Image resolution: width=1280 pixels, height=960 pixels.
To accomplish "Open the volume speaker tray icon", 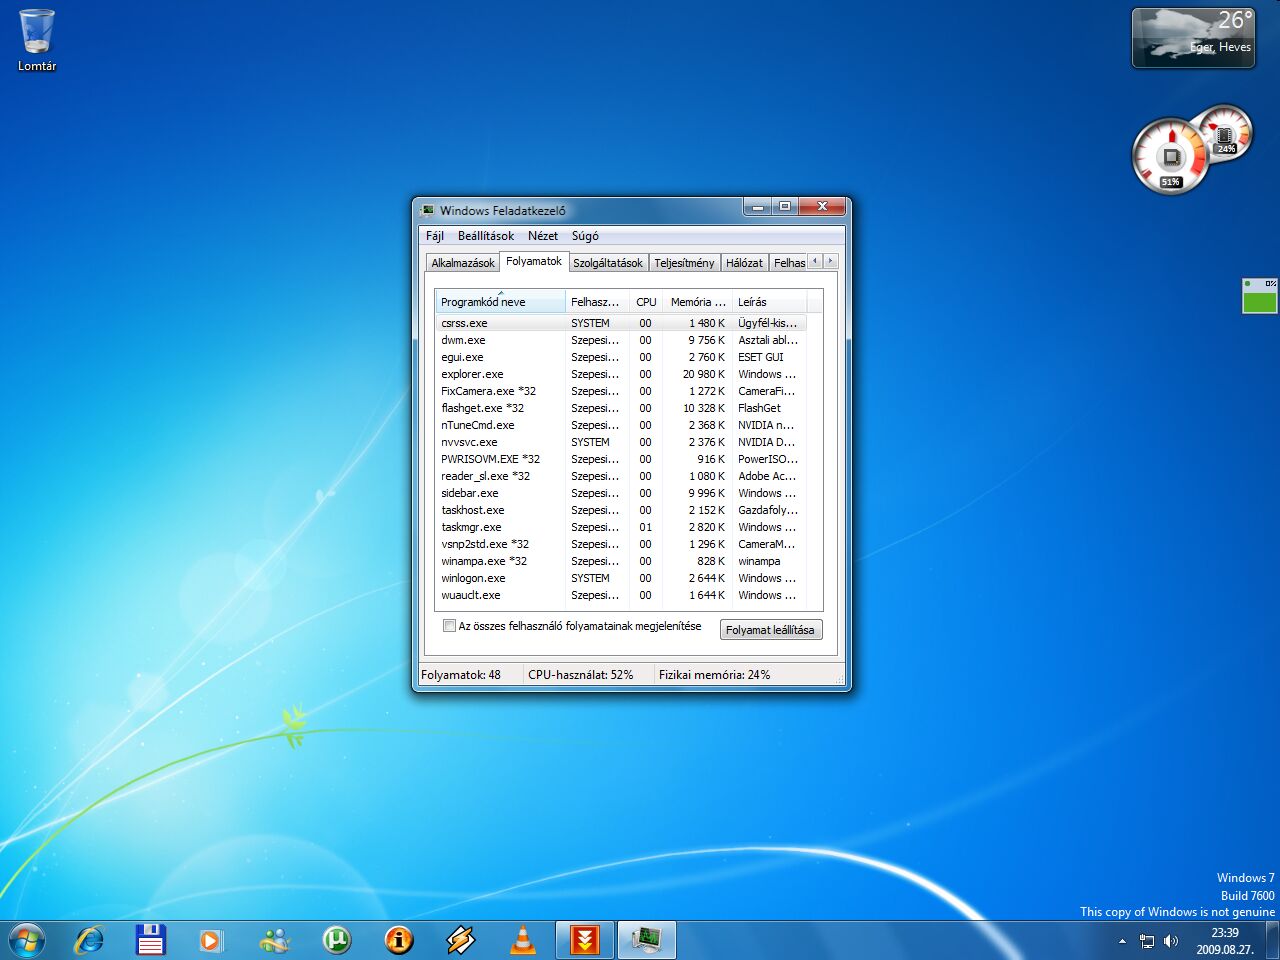I will tap(1171, 941).
